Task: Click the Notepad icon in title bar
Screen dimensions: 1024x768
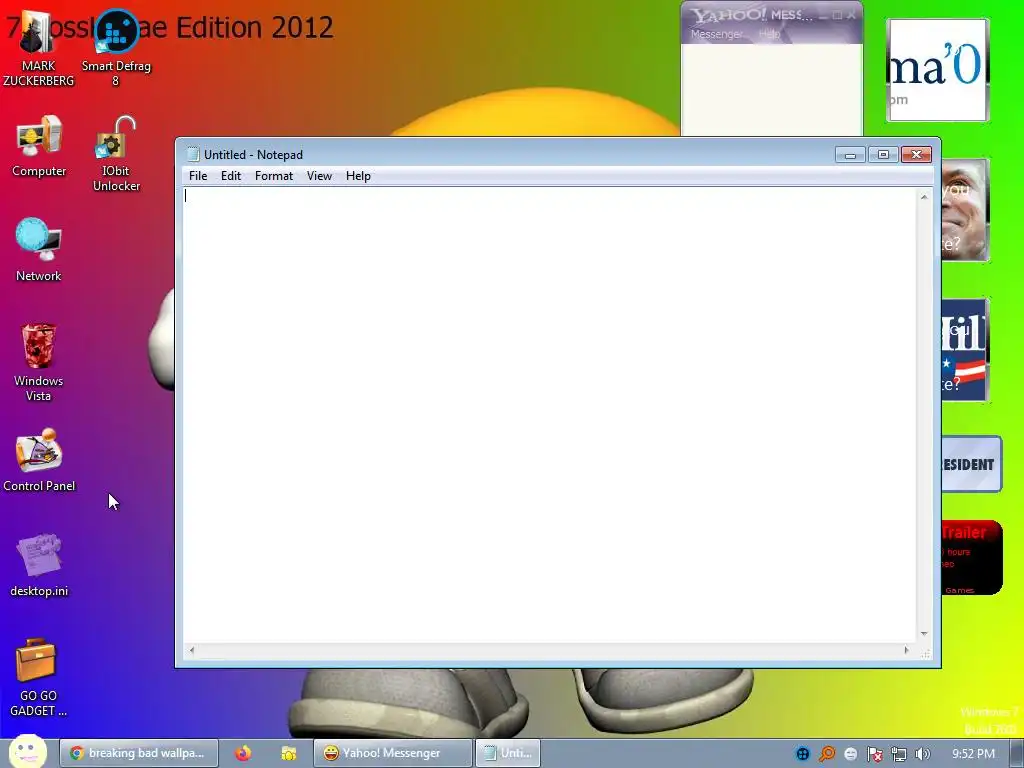Action: pyautogui.click(x=193, y=154)
